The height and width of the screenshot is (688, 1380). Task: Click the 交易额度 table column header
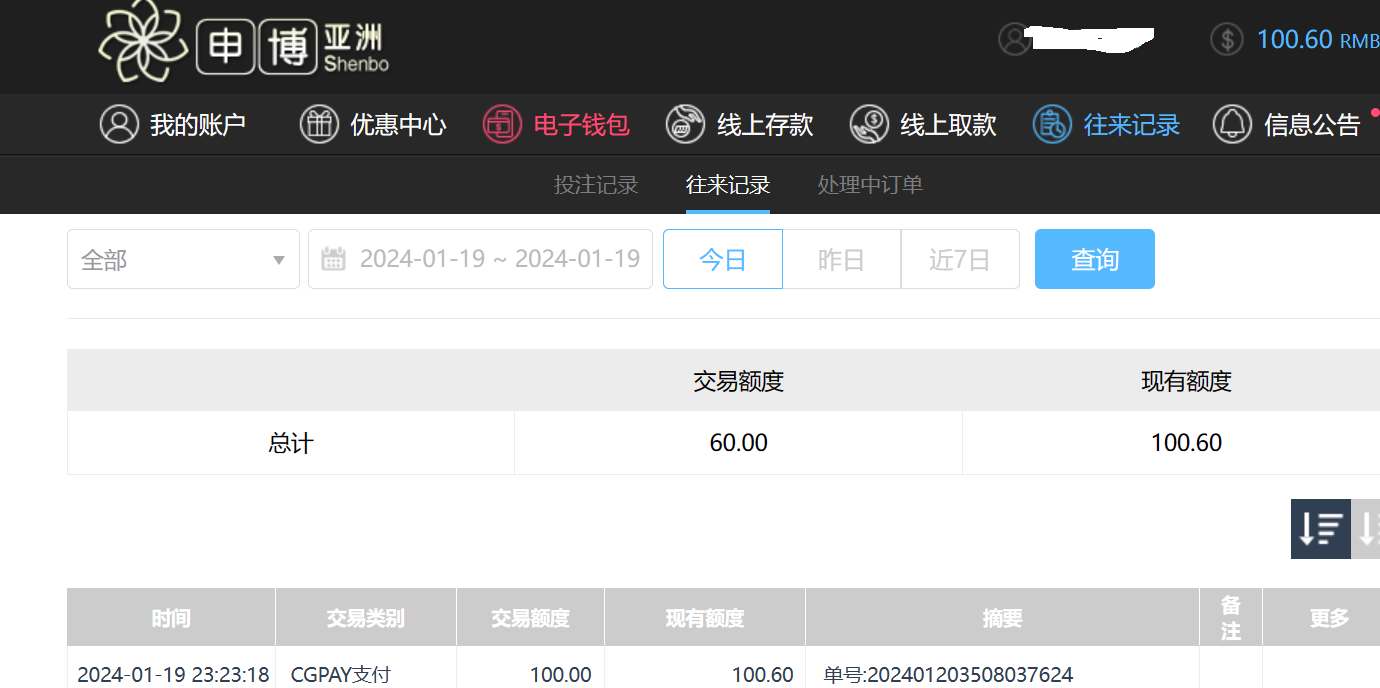(x=531, y=618)
